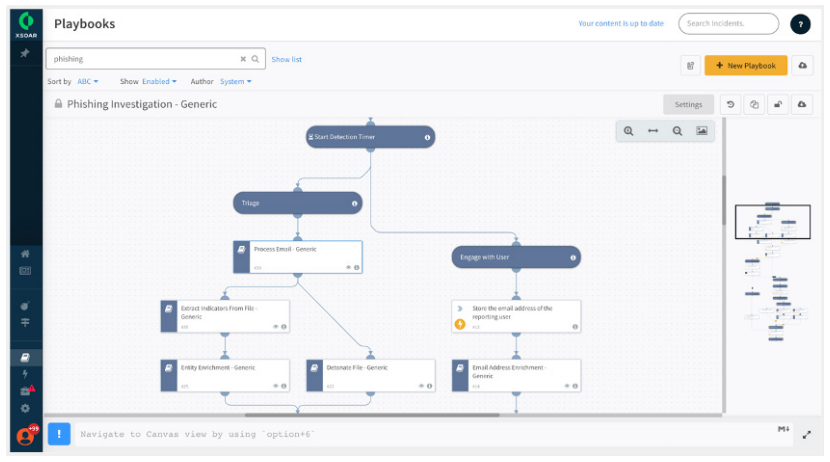Select the Extract Indicators From File task
The height and width of the screenshot is (462, 830).
coord(225,316)
